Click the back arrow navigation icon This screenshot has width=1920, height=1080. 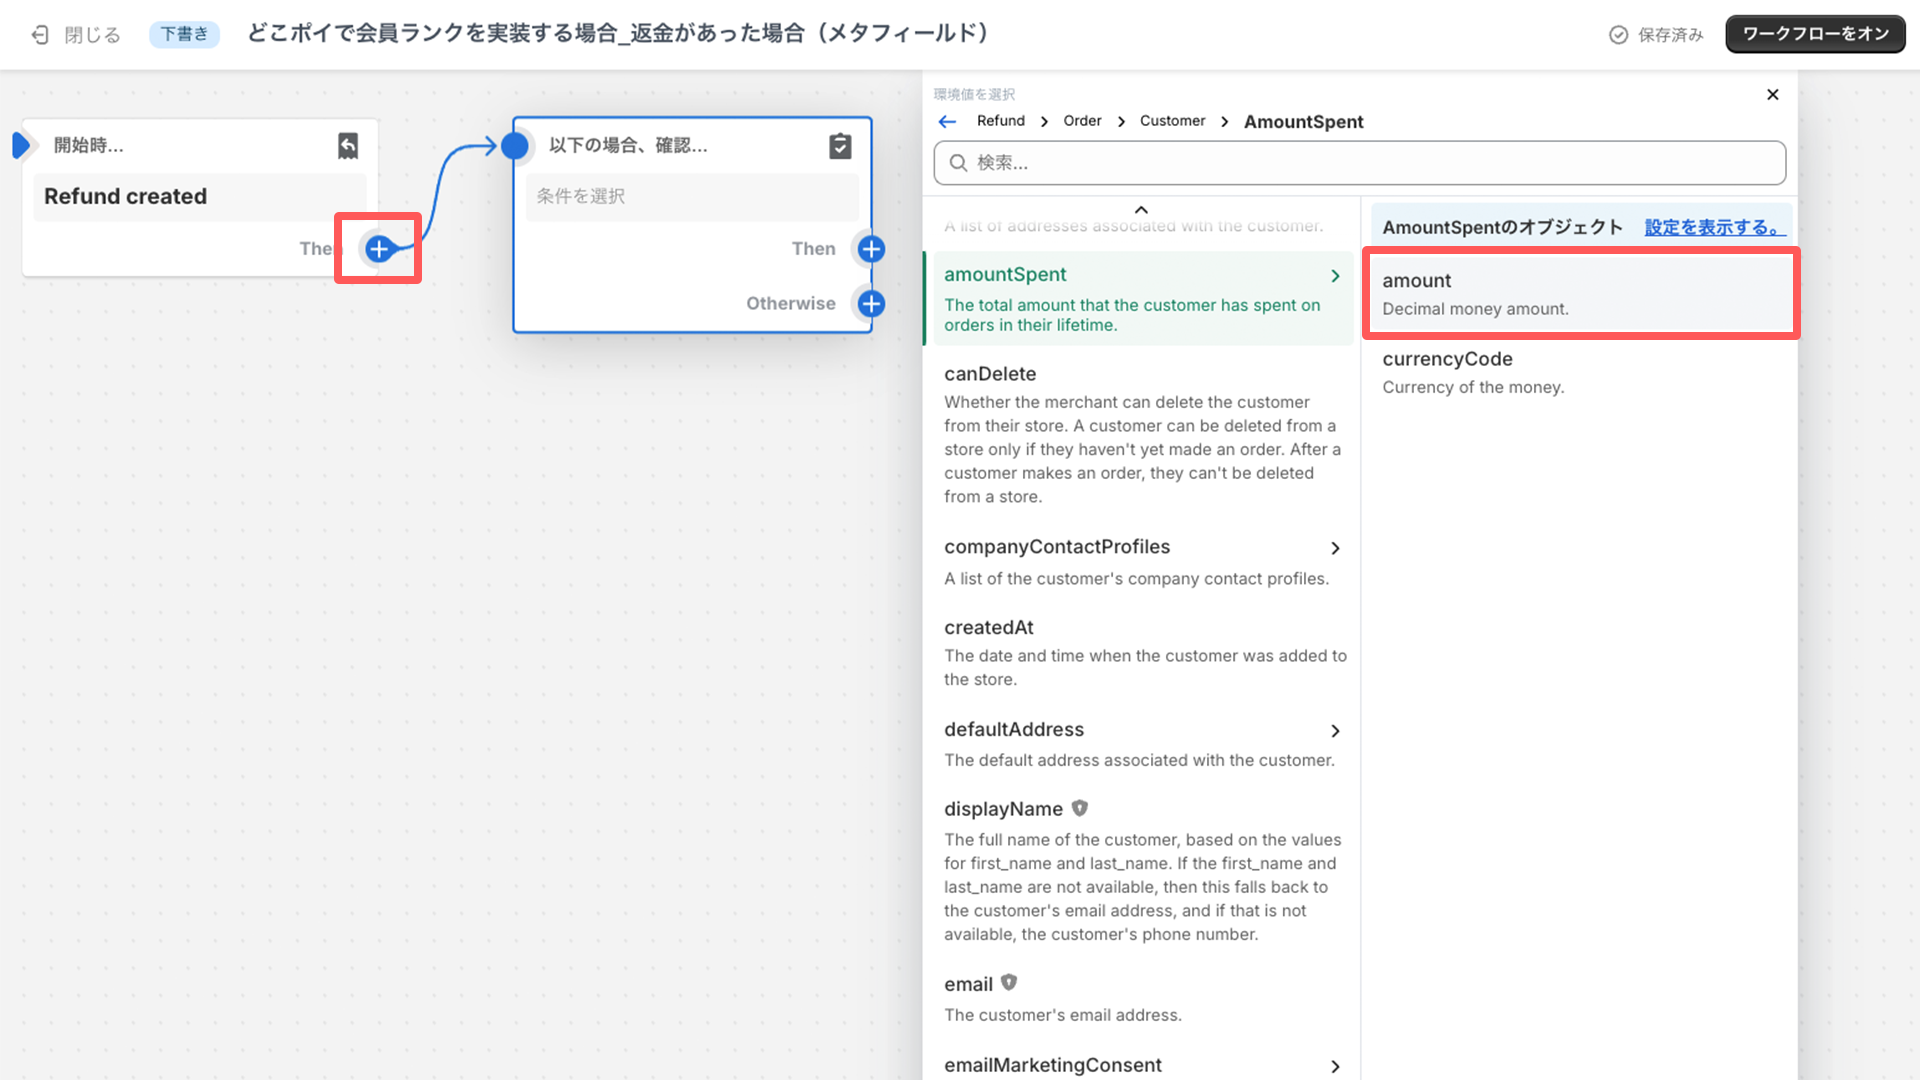click(x=947, y=120)
